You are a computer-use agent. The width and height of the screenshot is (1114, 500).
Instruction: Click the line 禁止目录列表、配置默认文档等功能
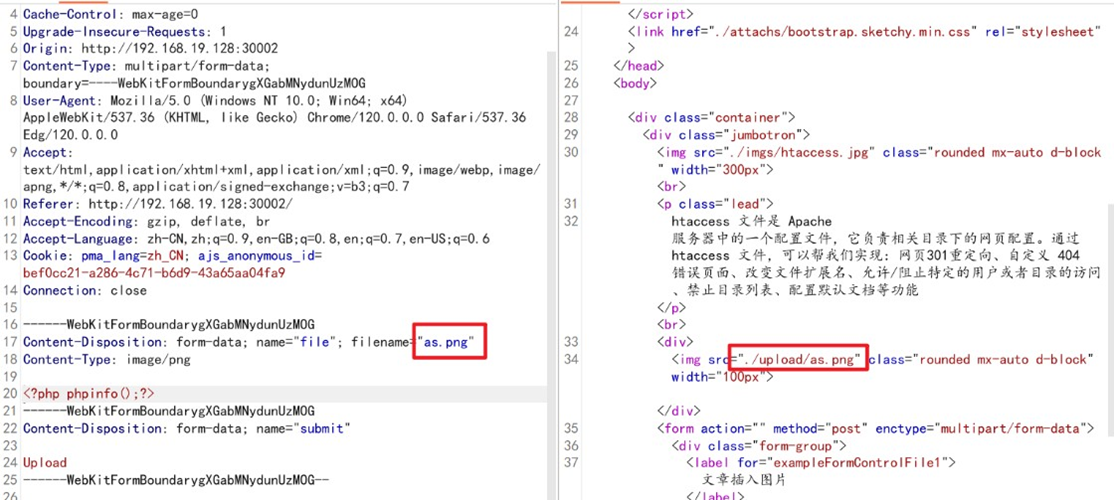coord(795,290)
